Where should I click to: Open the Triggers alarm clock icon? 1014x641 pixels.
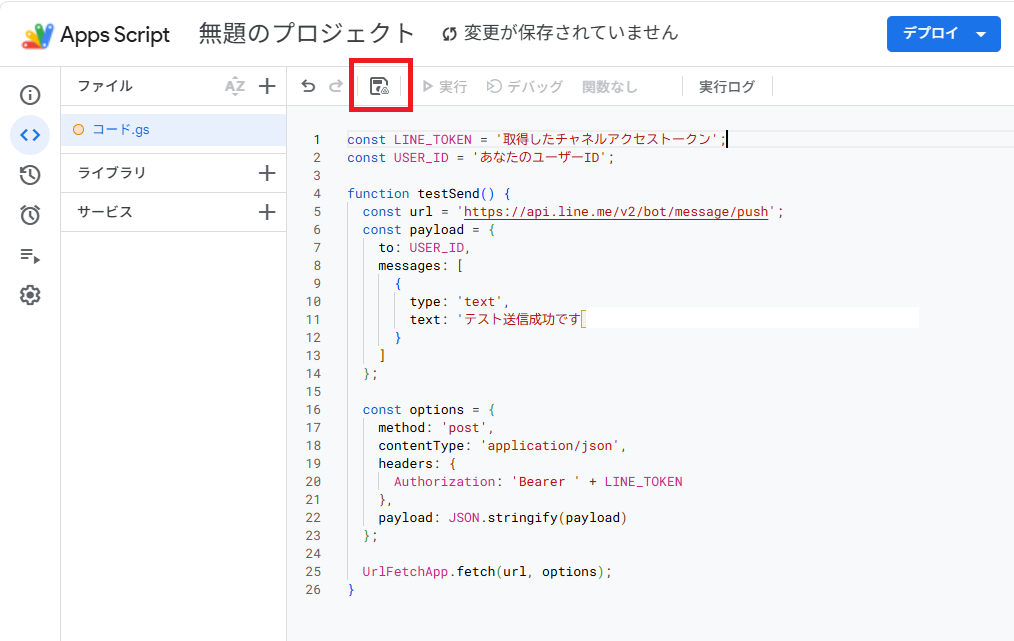(30, 215)
